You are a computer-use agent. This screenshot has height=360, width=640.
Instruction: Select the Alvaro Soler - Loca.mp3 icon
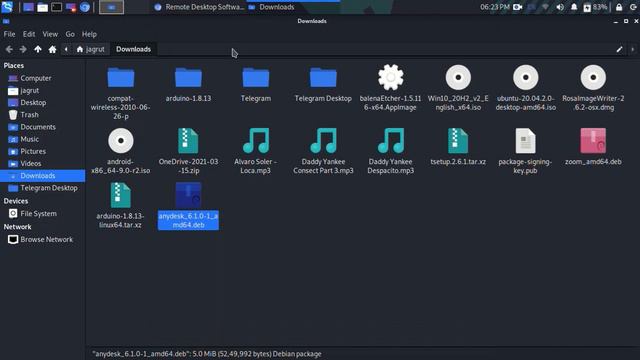(256, 141)
